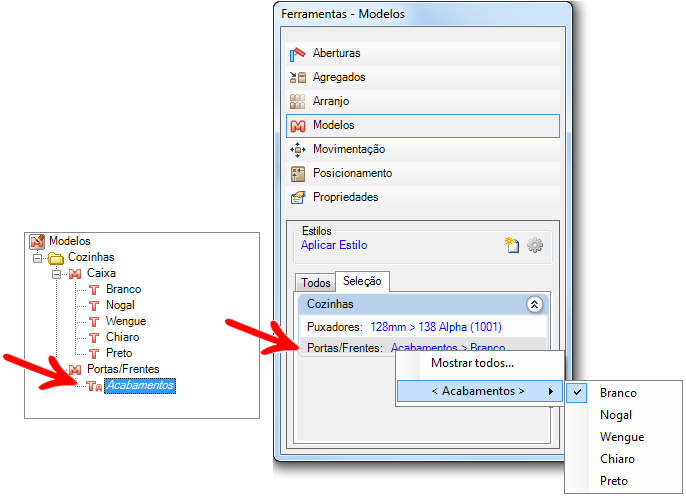The width and height of the screenshot is (686, 496).
Task: Click the 128mm > 138 Alpha (1001) link
Action: (436, 327)
